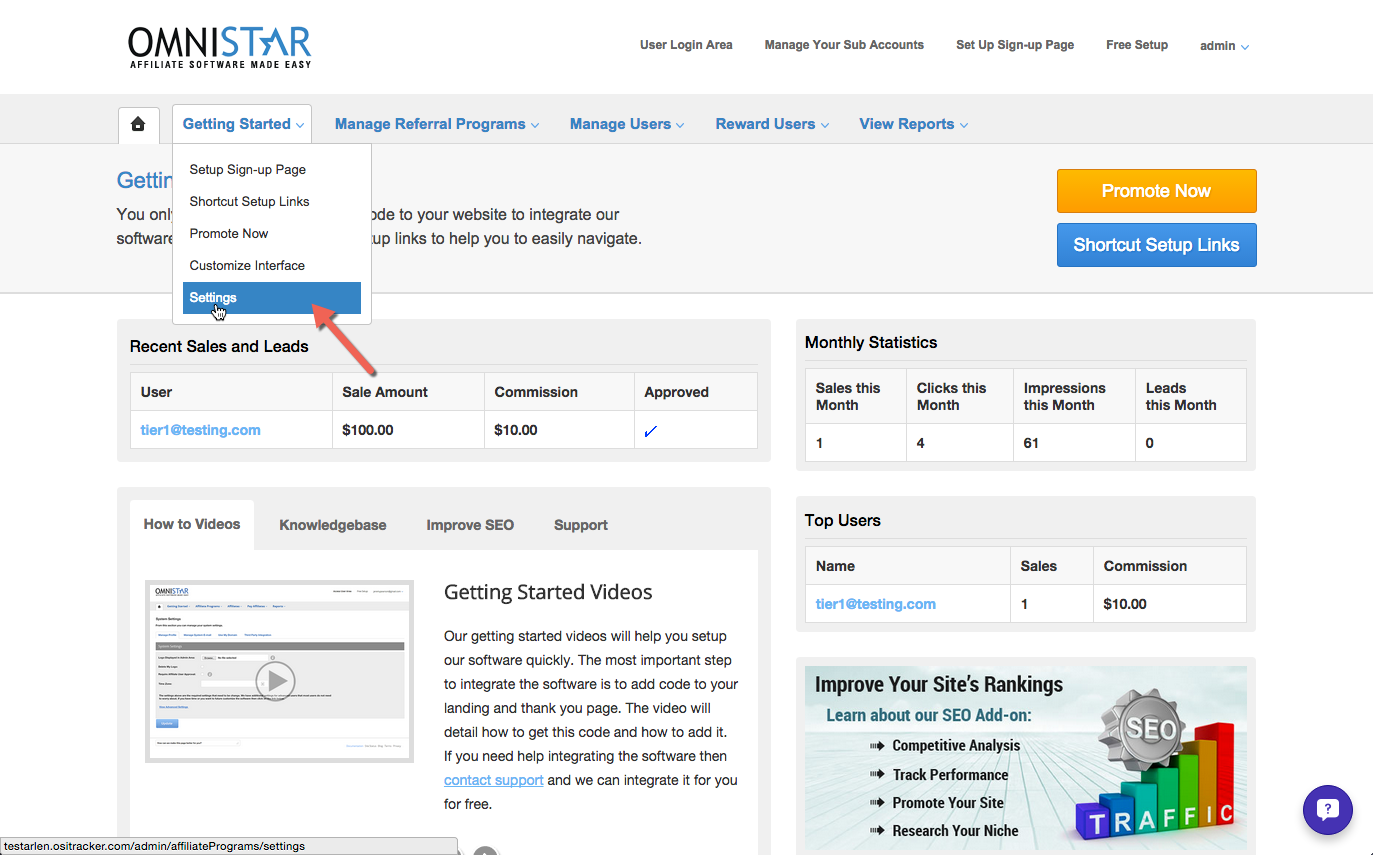
Task: Select Shortcut Setup Links menu entry
Action: tap(272, 201)
